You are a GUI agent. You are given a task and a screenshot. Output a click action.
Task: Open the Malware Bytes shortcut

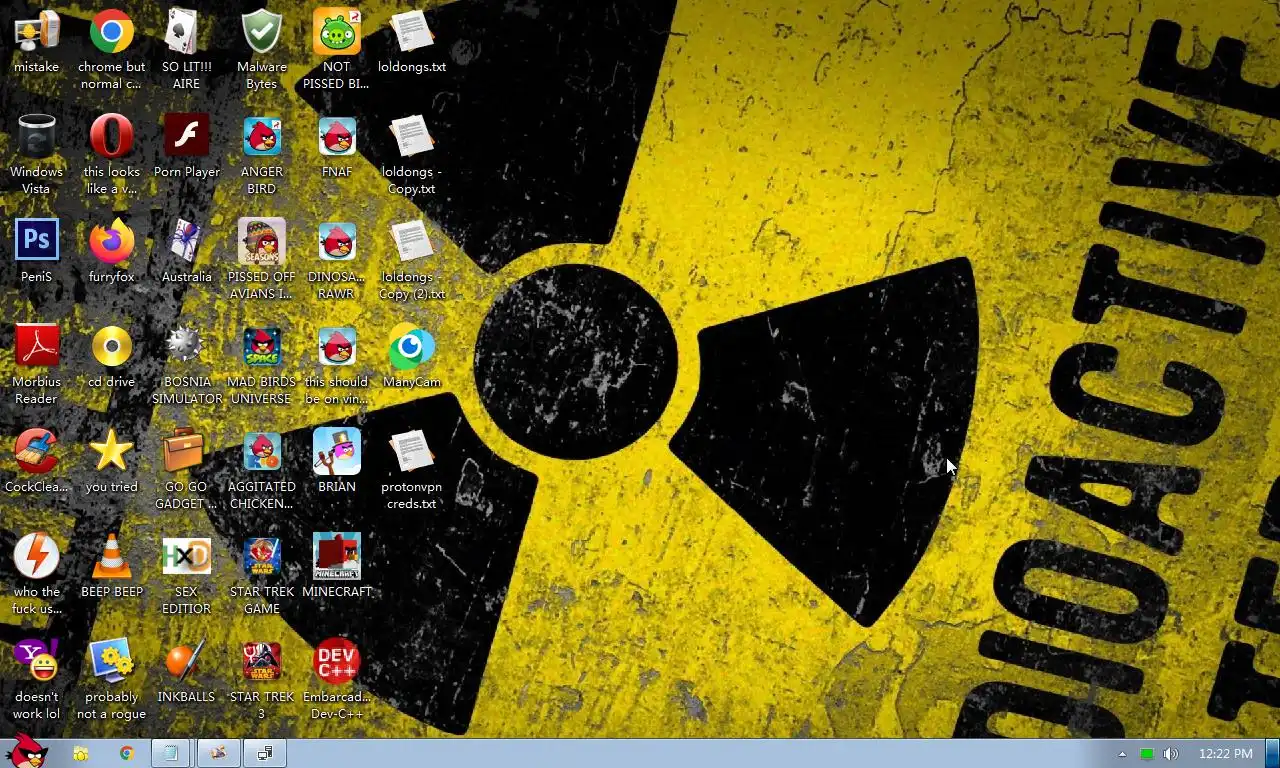coord(261,50)
